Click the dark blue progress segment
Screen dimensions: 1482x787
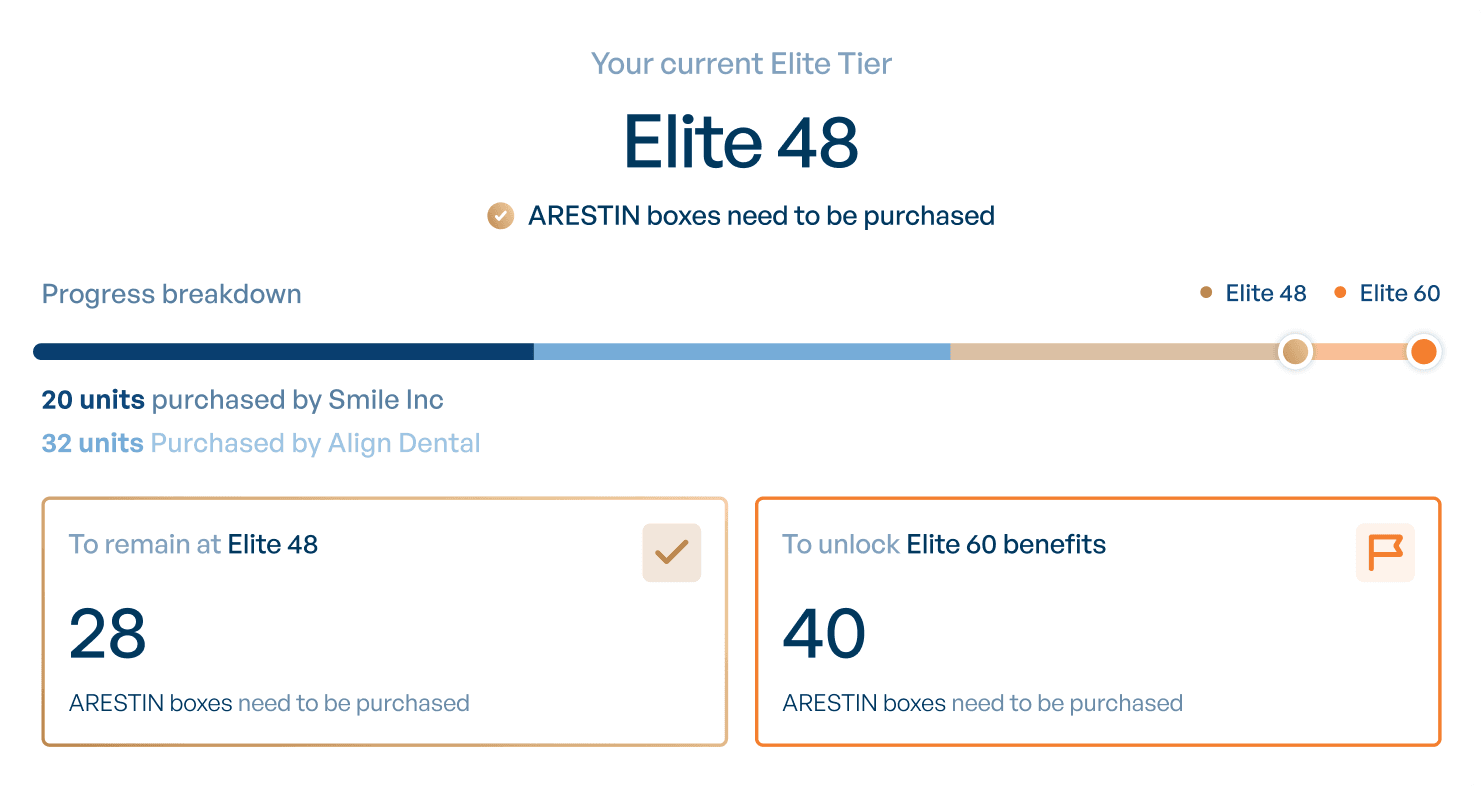(285, 352)
